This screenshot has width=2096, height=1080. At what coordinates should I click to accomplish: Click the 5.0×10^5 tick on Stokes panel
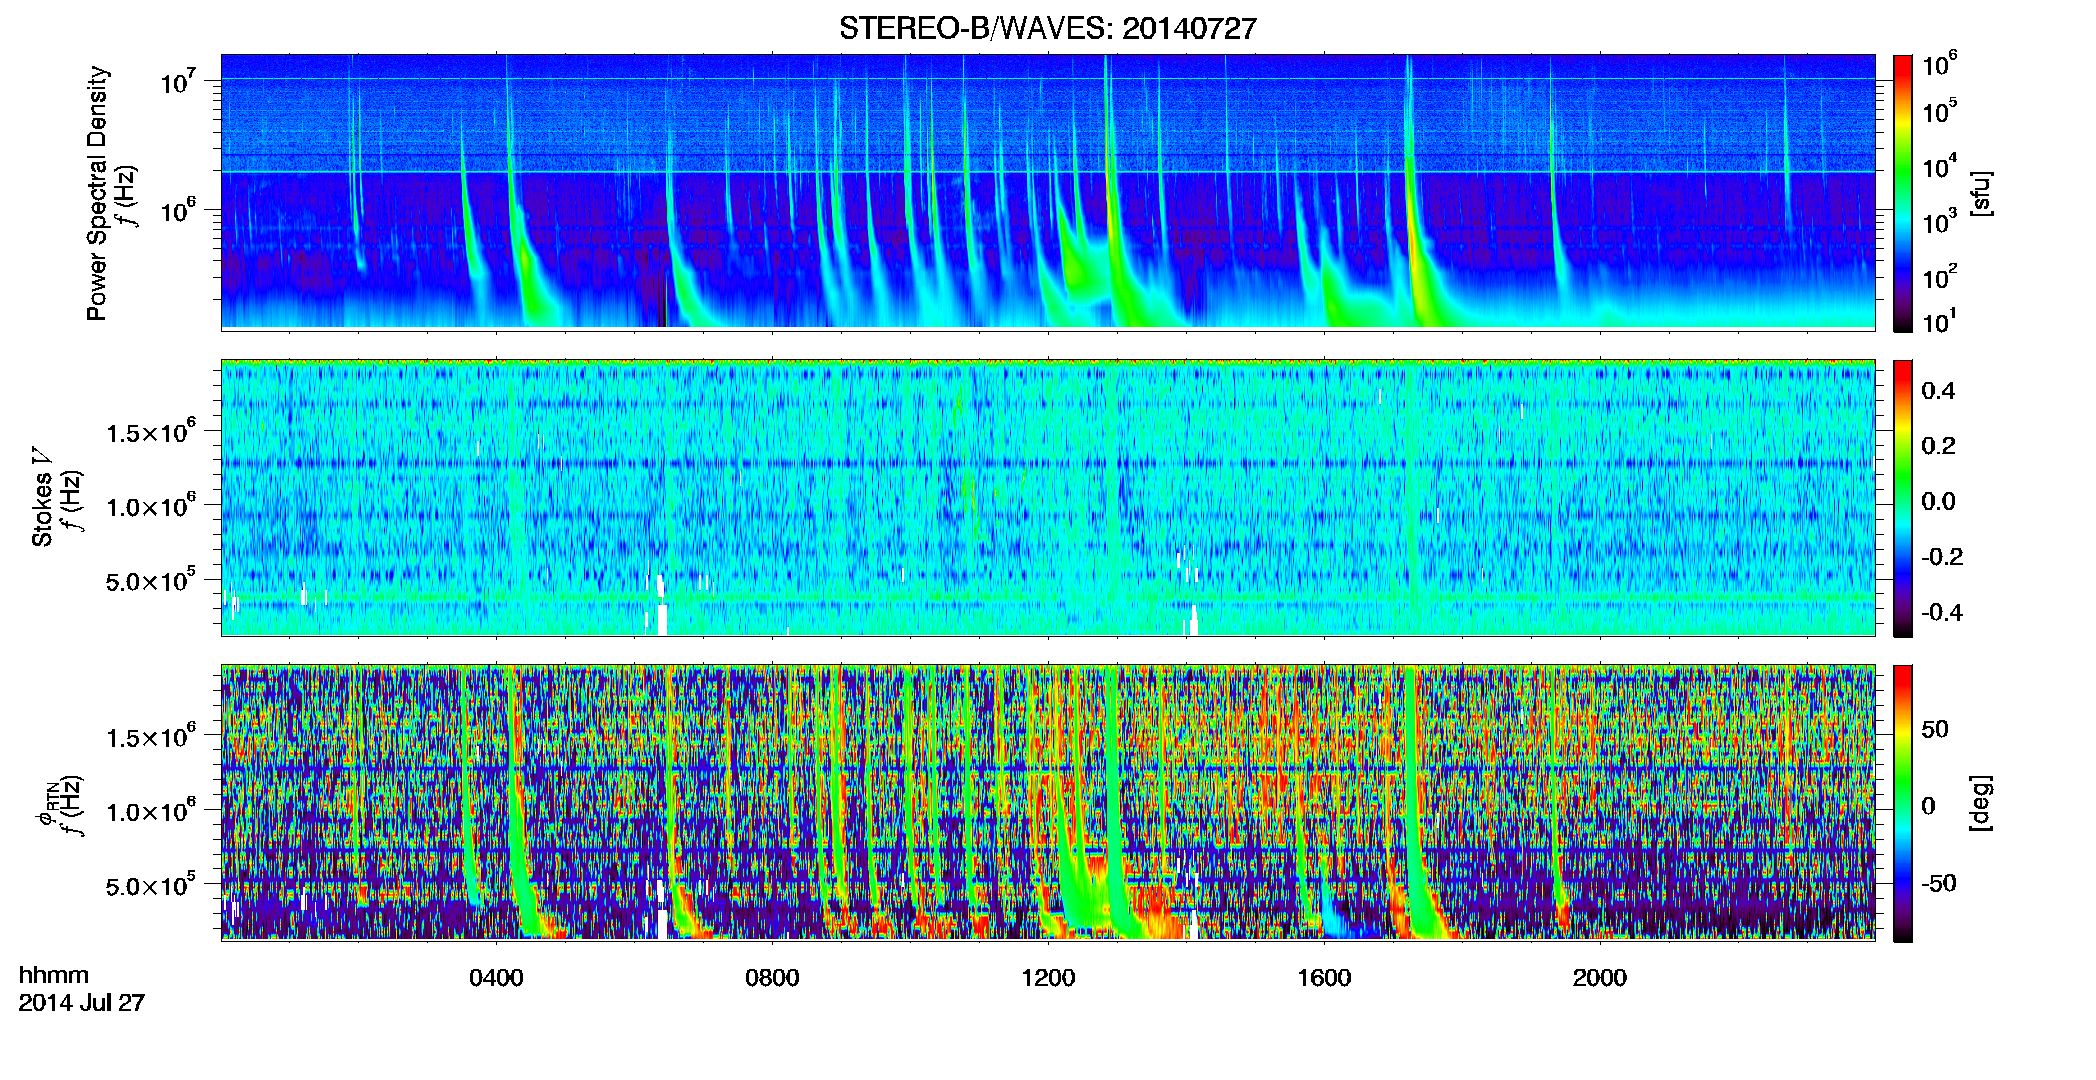tap(151, 580)
